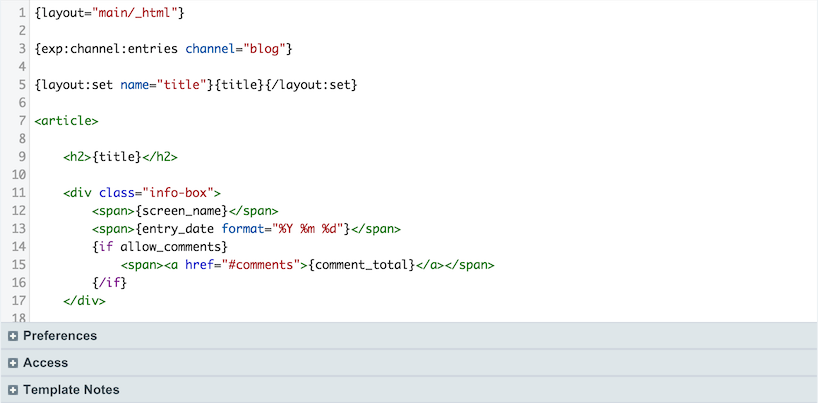Click line number 11 in the gutter

pos(18,193)
